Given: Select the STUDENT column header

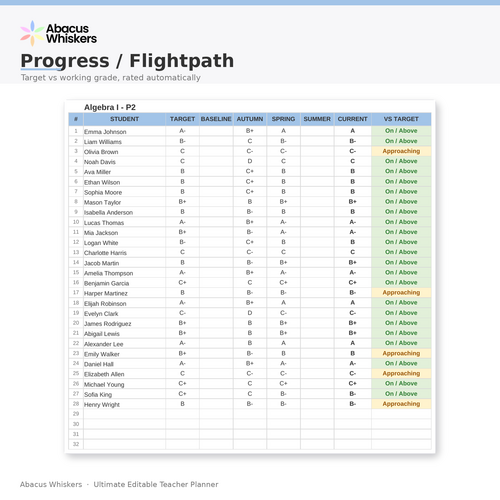Looking at the screenshot, I should [124, 119].
